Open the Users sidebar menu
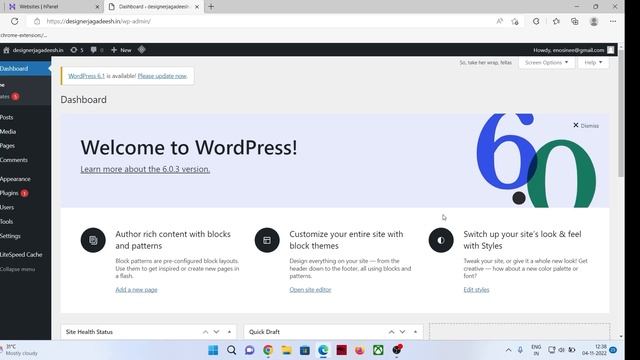The image size is (640, 360). pos(25,207)
